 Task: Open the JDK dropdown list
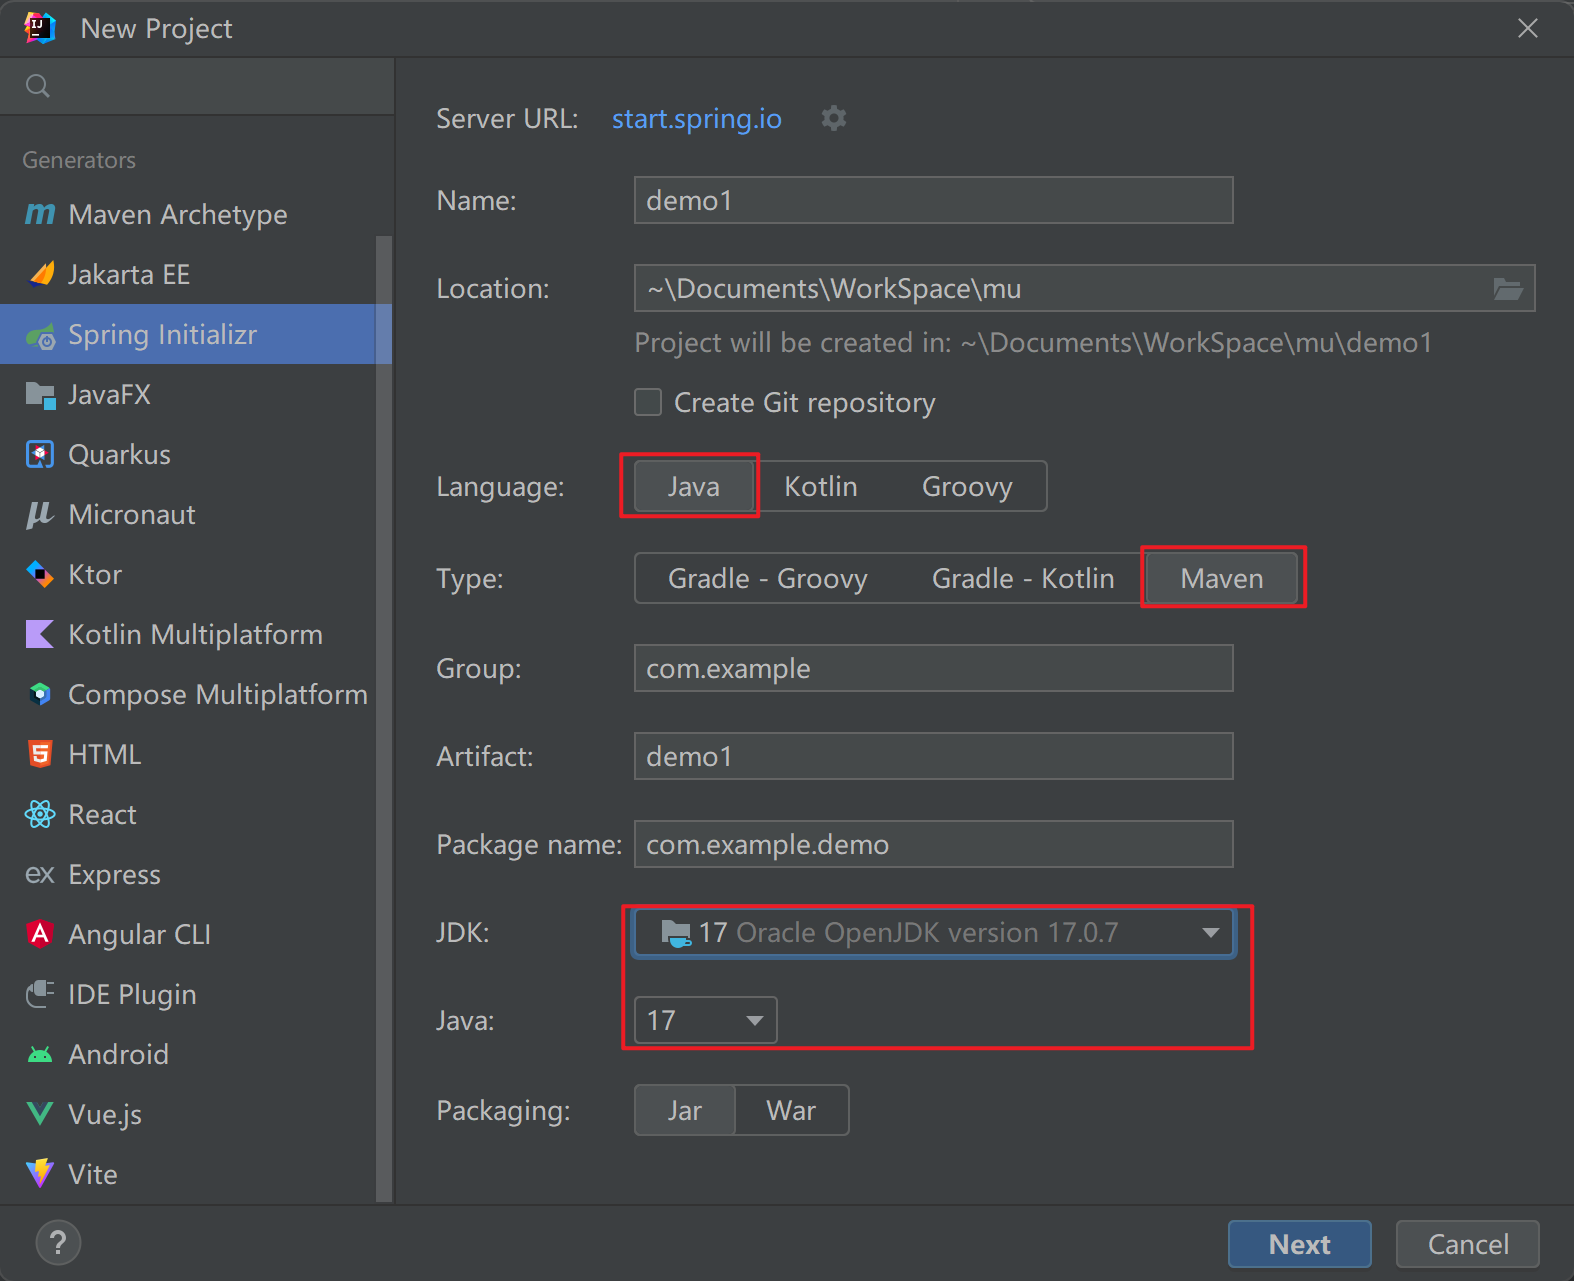pos(1210,933)
